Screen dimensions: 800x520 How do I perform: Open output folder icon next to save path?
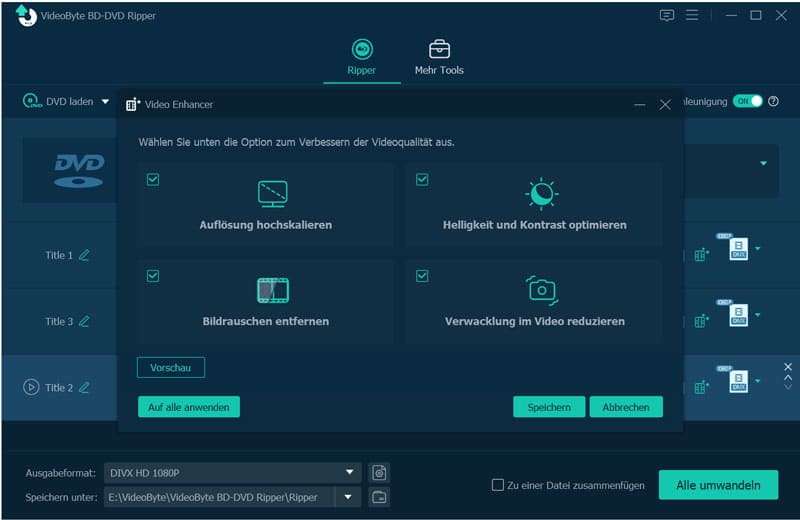(379, 497)
